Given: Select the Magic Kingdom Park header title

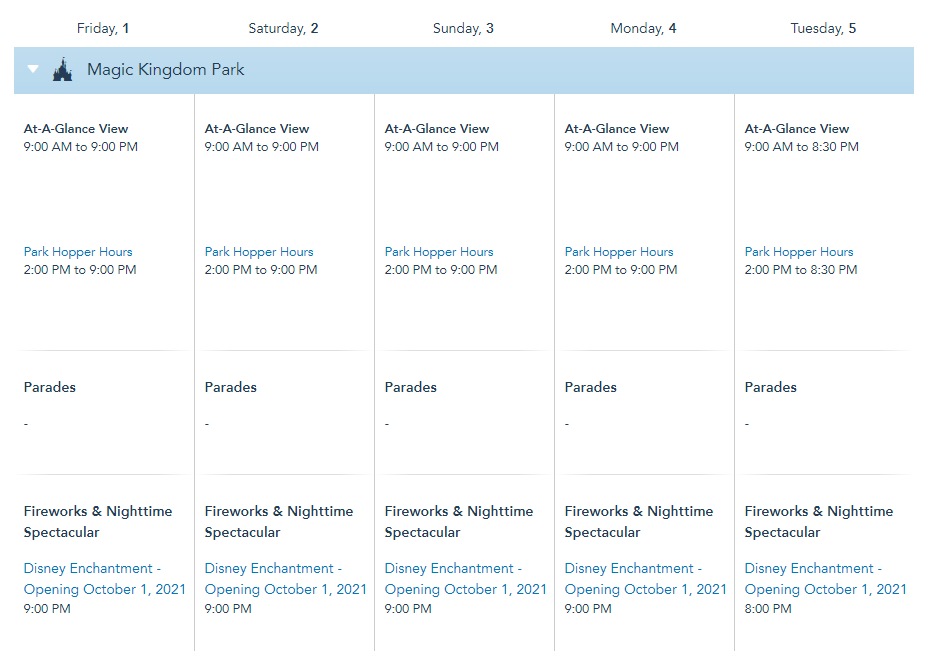Looking at the screenshot, I should point(165,70).
